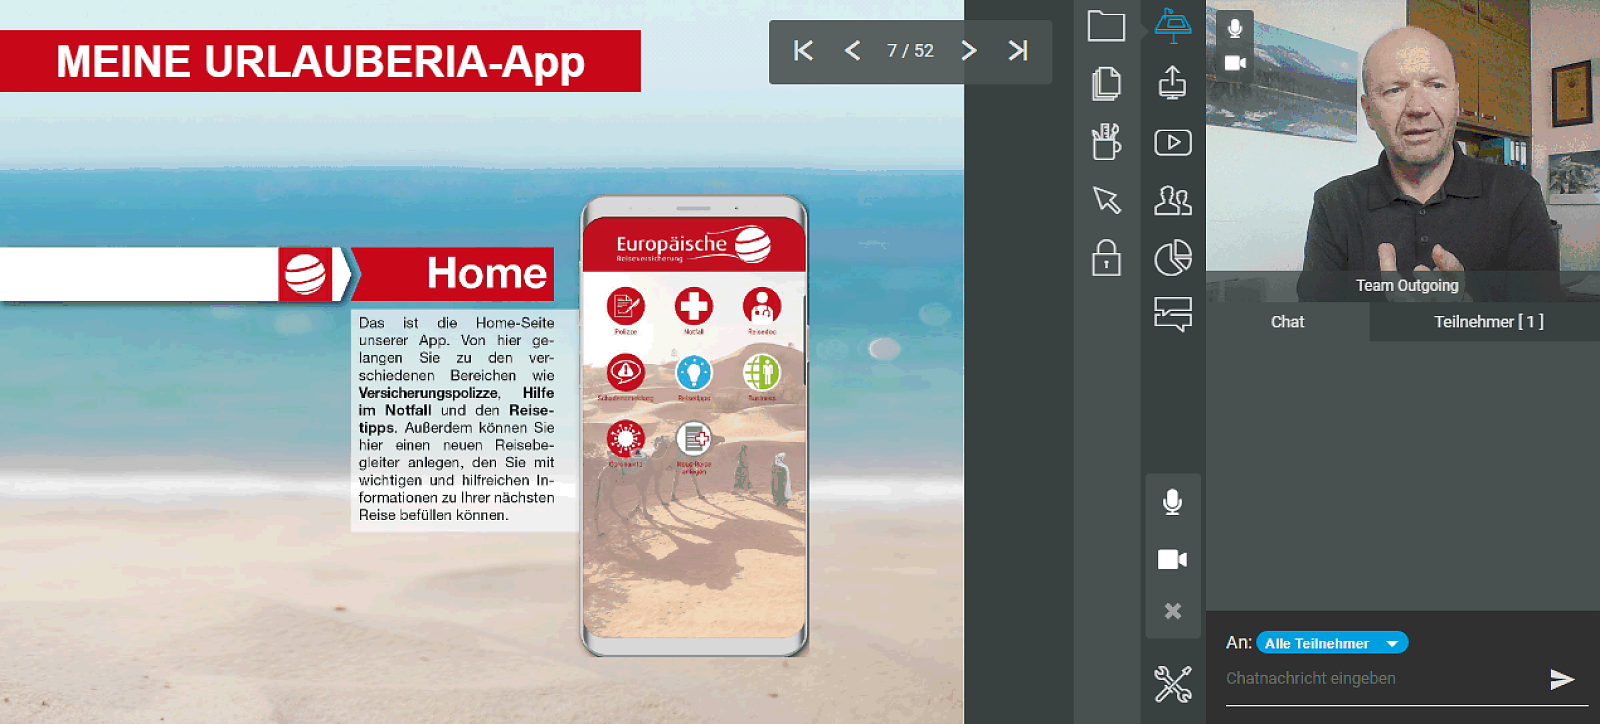
Task: Open the video player icon
Action: (1173, 142)
